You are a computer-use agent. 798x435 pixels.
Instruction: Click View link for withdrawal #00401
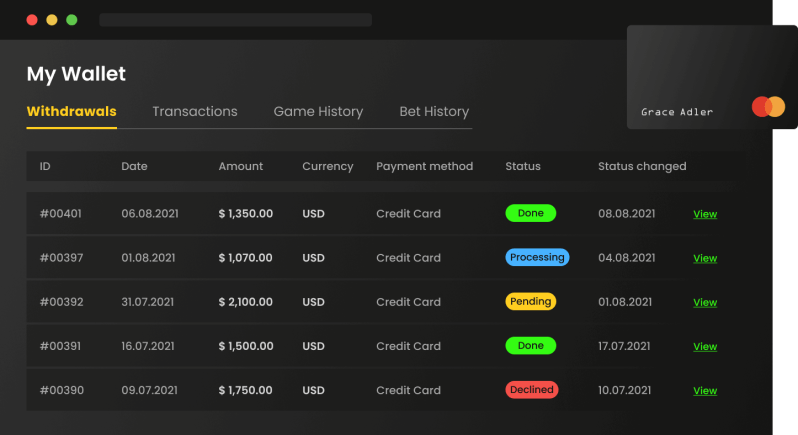[x=705, y=214]
